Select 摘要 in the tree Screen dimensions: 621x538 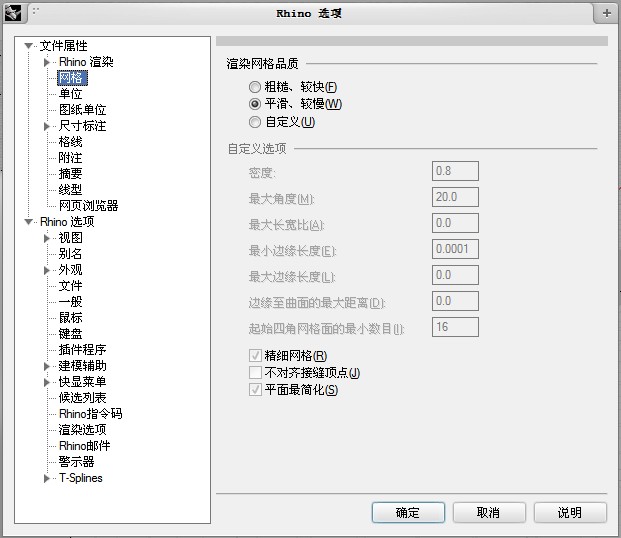click(70, 174)
